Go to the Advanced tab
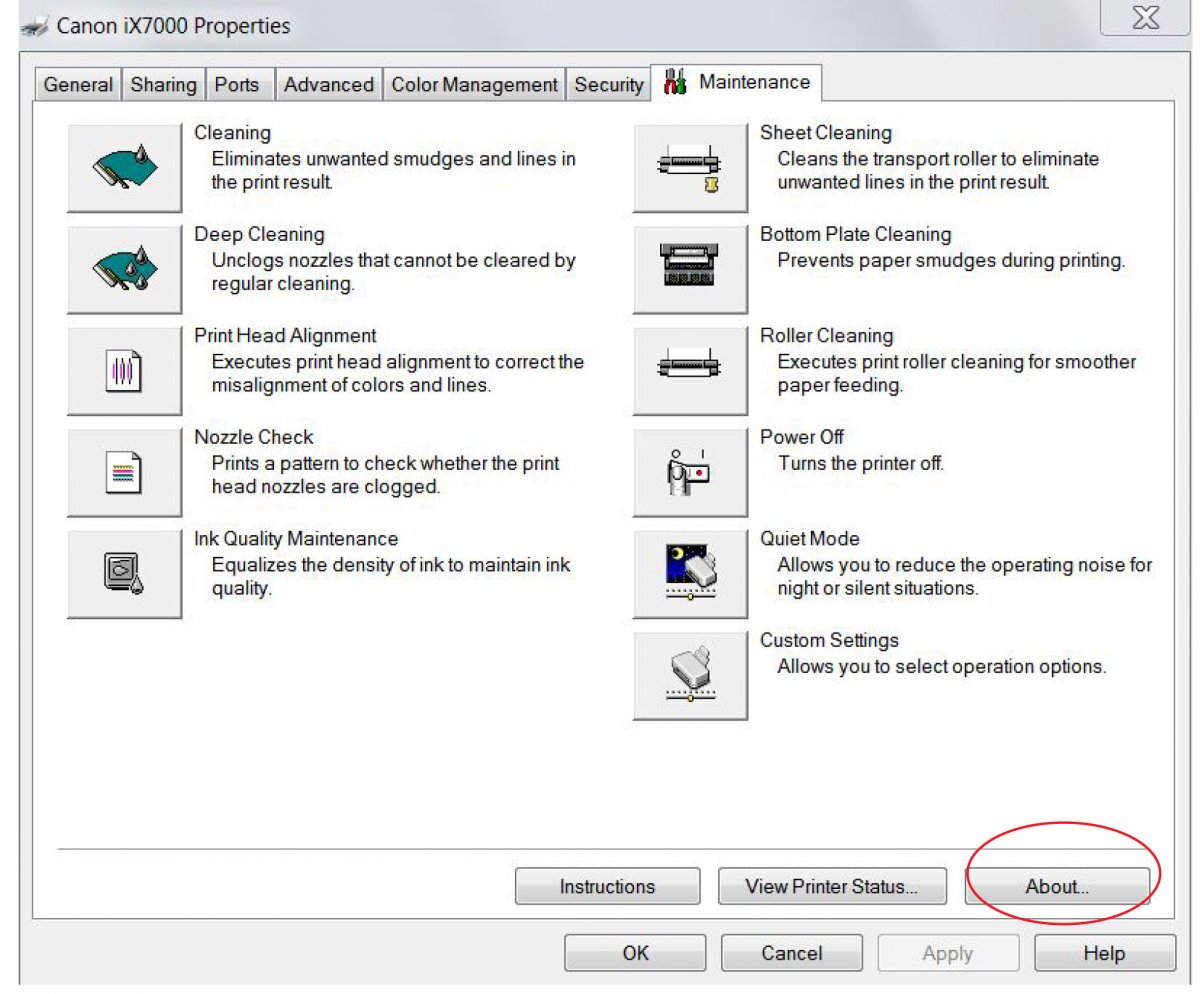Image resolution: width=1200 pixels, height=994 pixels. pyautogui.click(x=328, y=85)
